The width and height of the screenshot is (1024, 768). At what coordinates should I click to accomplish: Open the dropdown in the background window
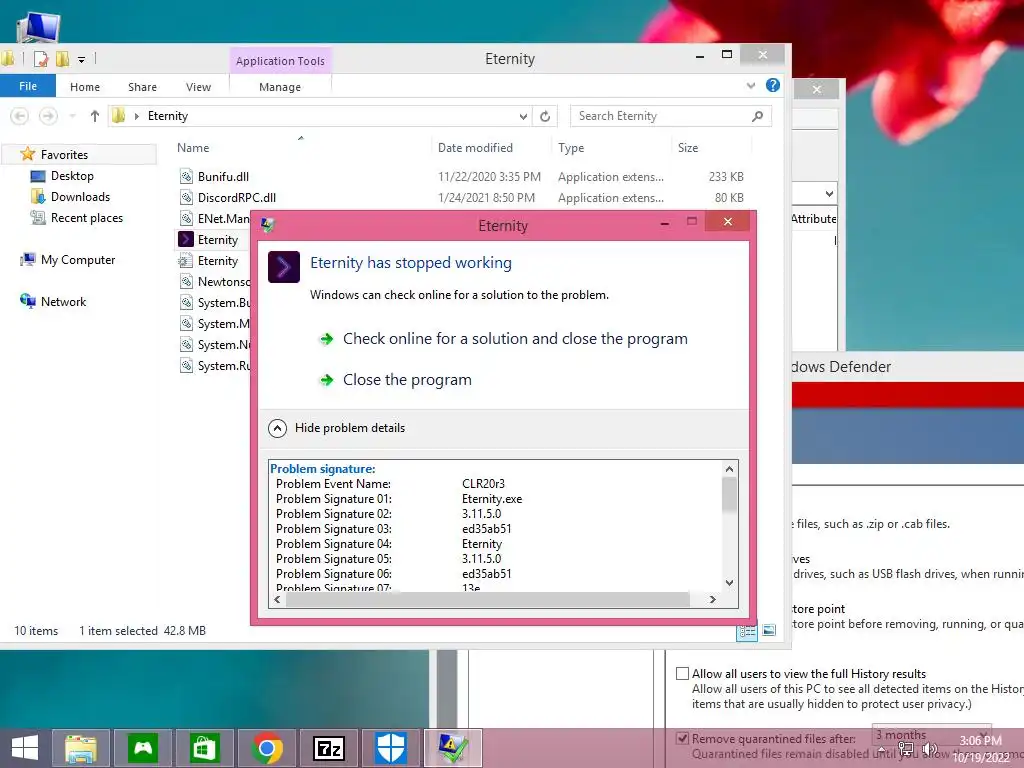[829, 194]
